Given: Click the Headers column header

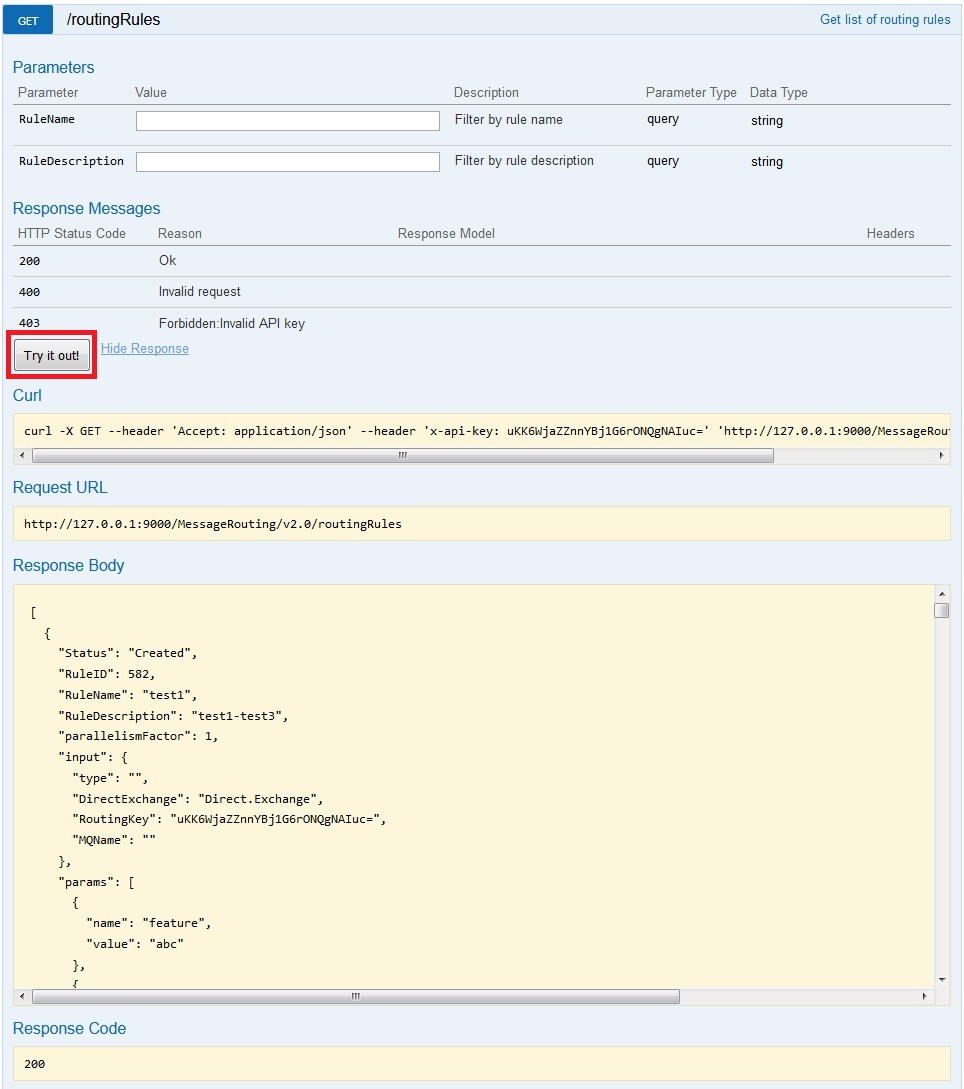Looking at the screenshot, I should point(890,233).
